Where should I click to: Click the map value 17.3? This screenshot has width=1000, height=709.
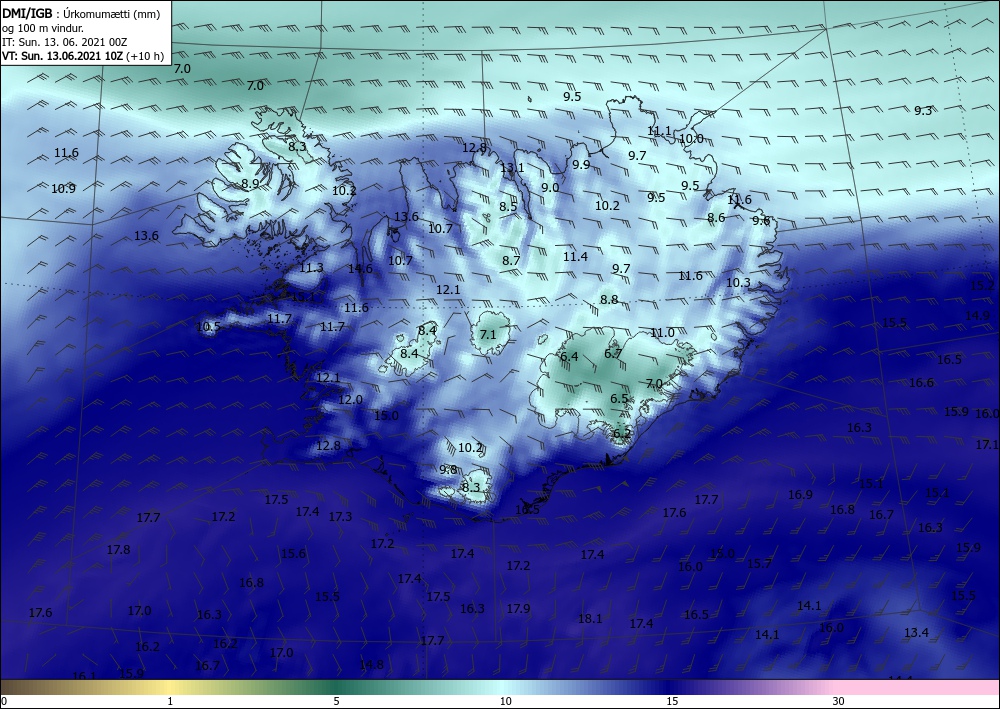point(340,516)
